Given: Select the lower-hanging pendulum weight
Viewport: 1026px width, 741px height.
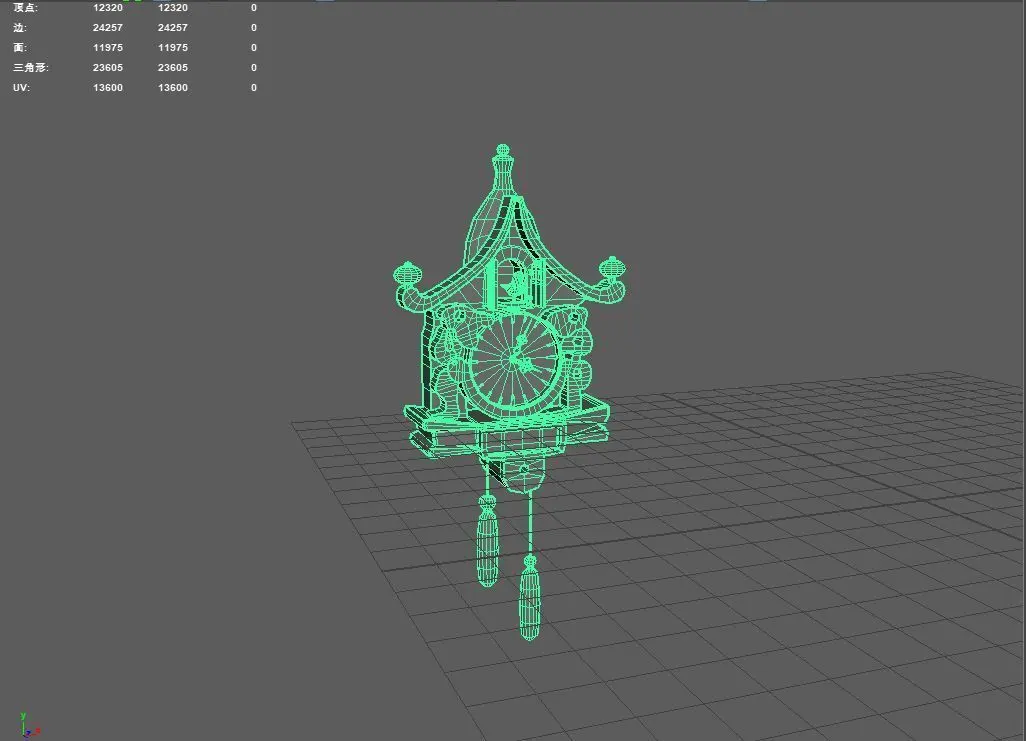Looking at the screenshot, I should [530, 598].
